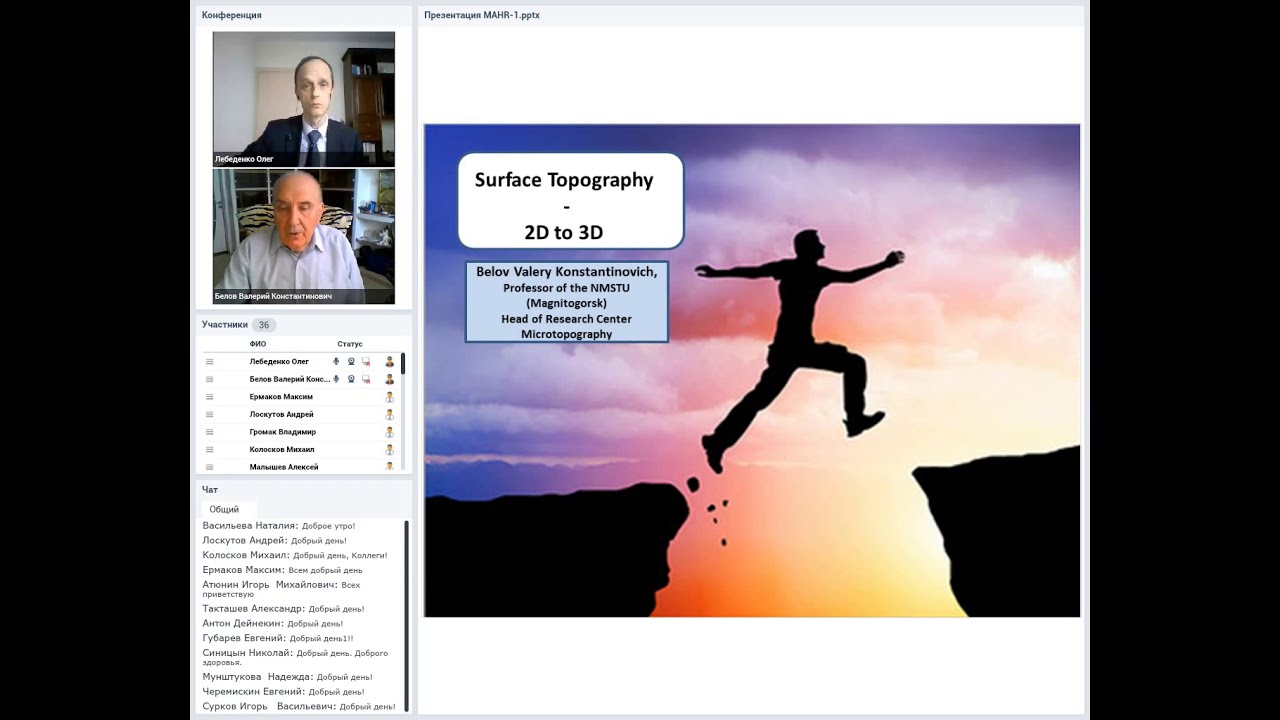Select participant name Лебеденко Олег in list
This screenshot has height=720, width=1280.
point(279,362)
